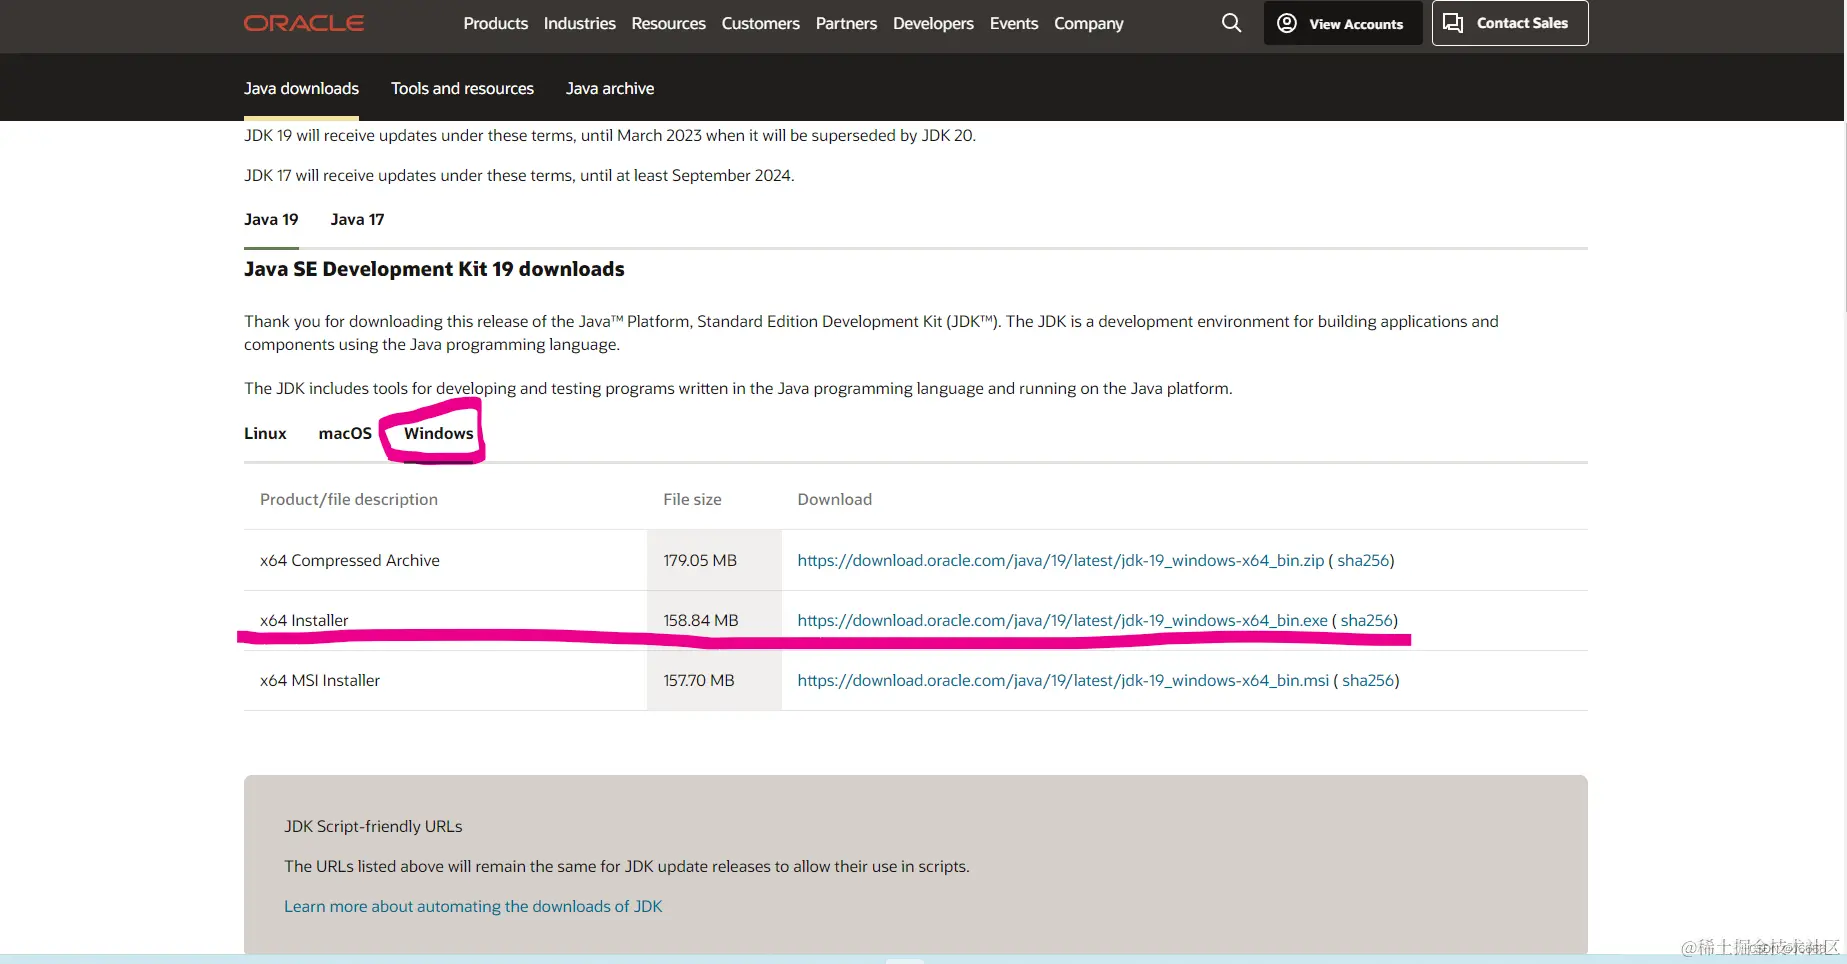Switch to the Java 17 tab

pos(357,219)
